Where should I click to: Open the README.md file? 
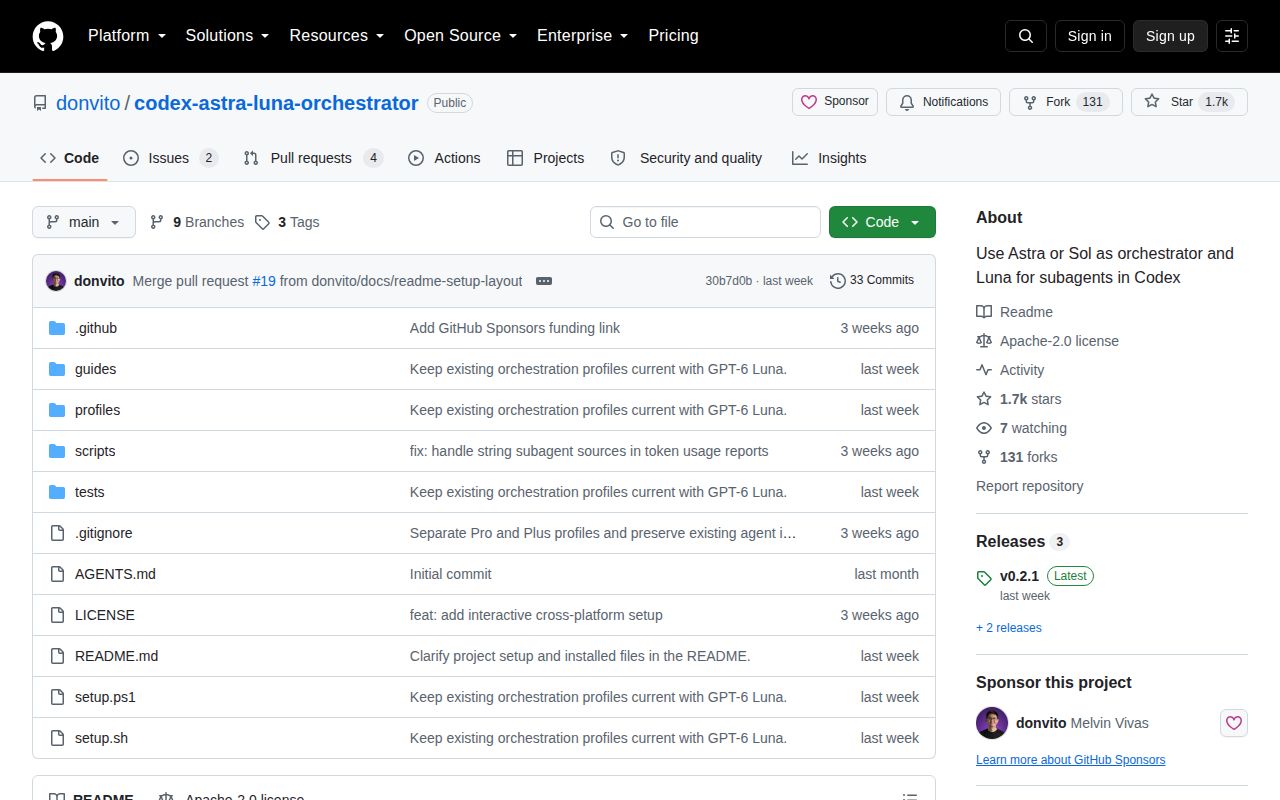point(116,656)
